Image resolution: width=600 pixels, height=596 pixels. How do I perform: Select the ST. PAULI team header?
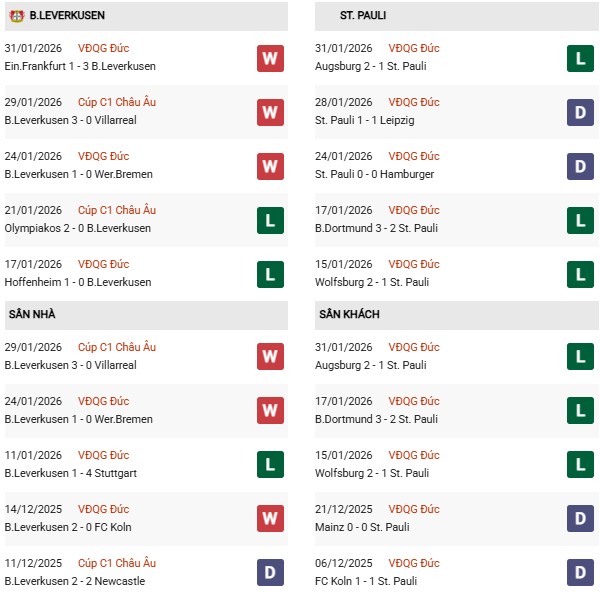tap(363, 16)
